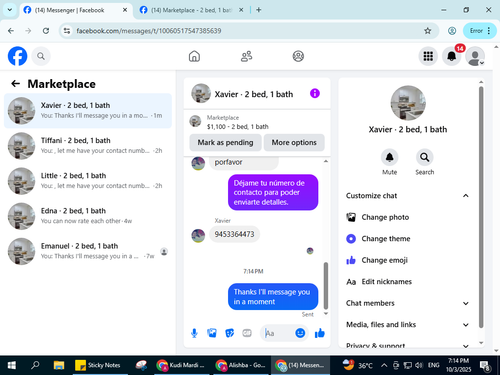Click the info panel scrollbar

coord(481,207)
